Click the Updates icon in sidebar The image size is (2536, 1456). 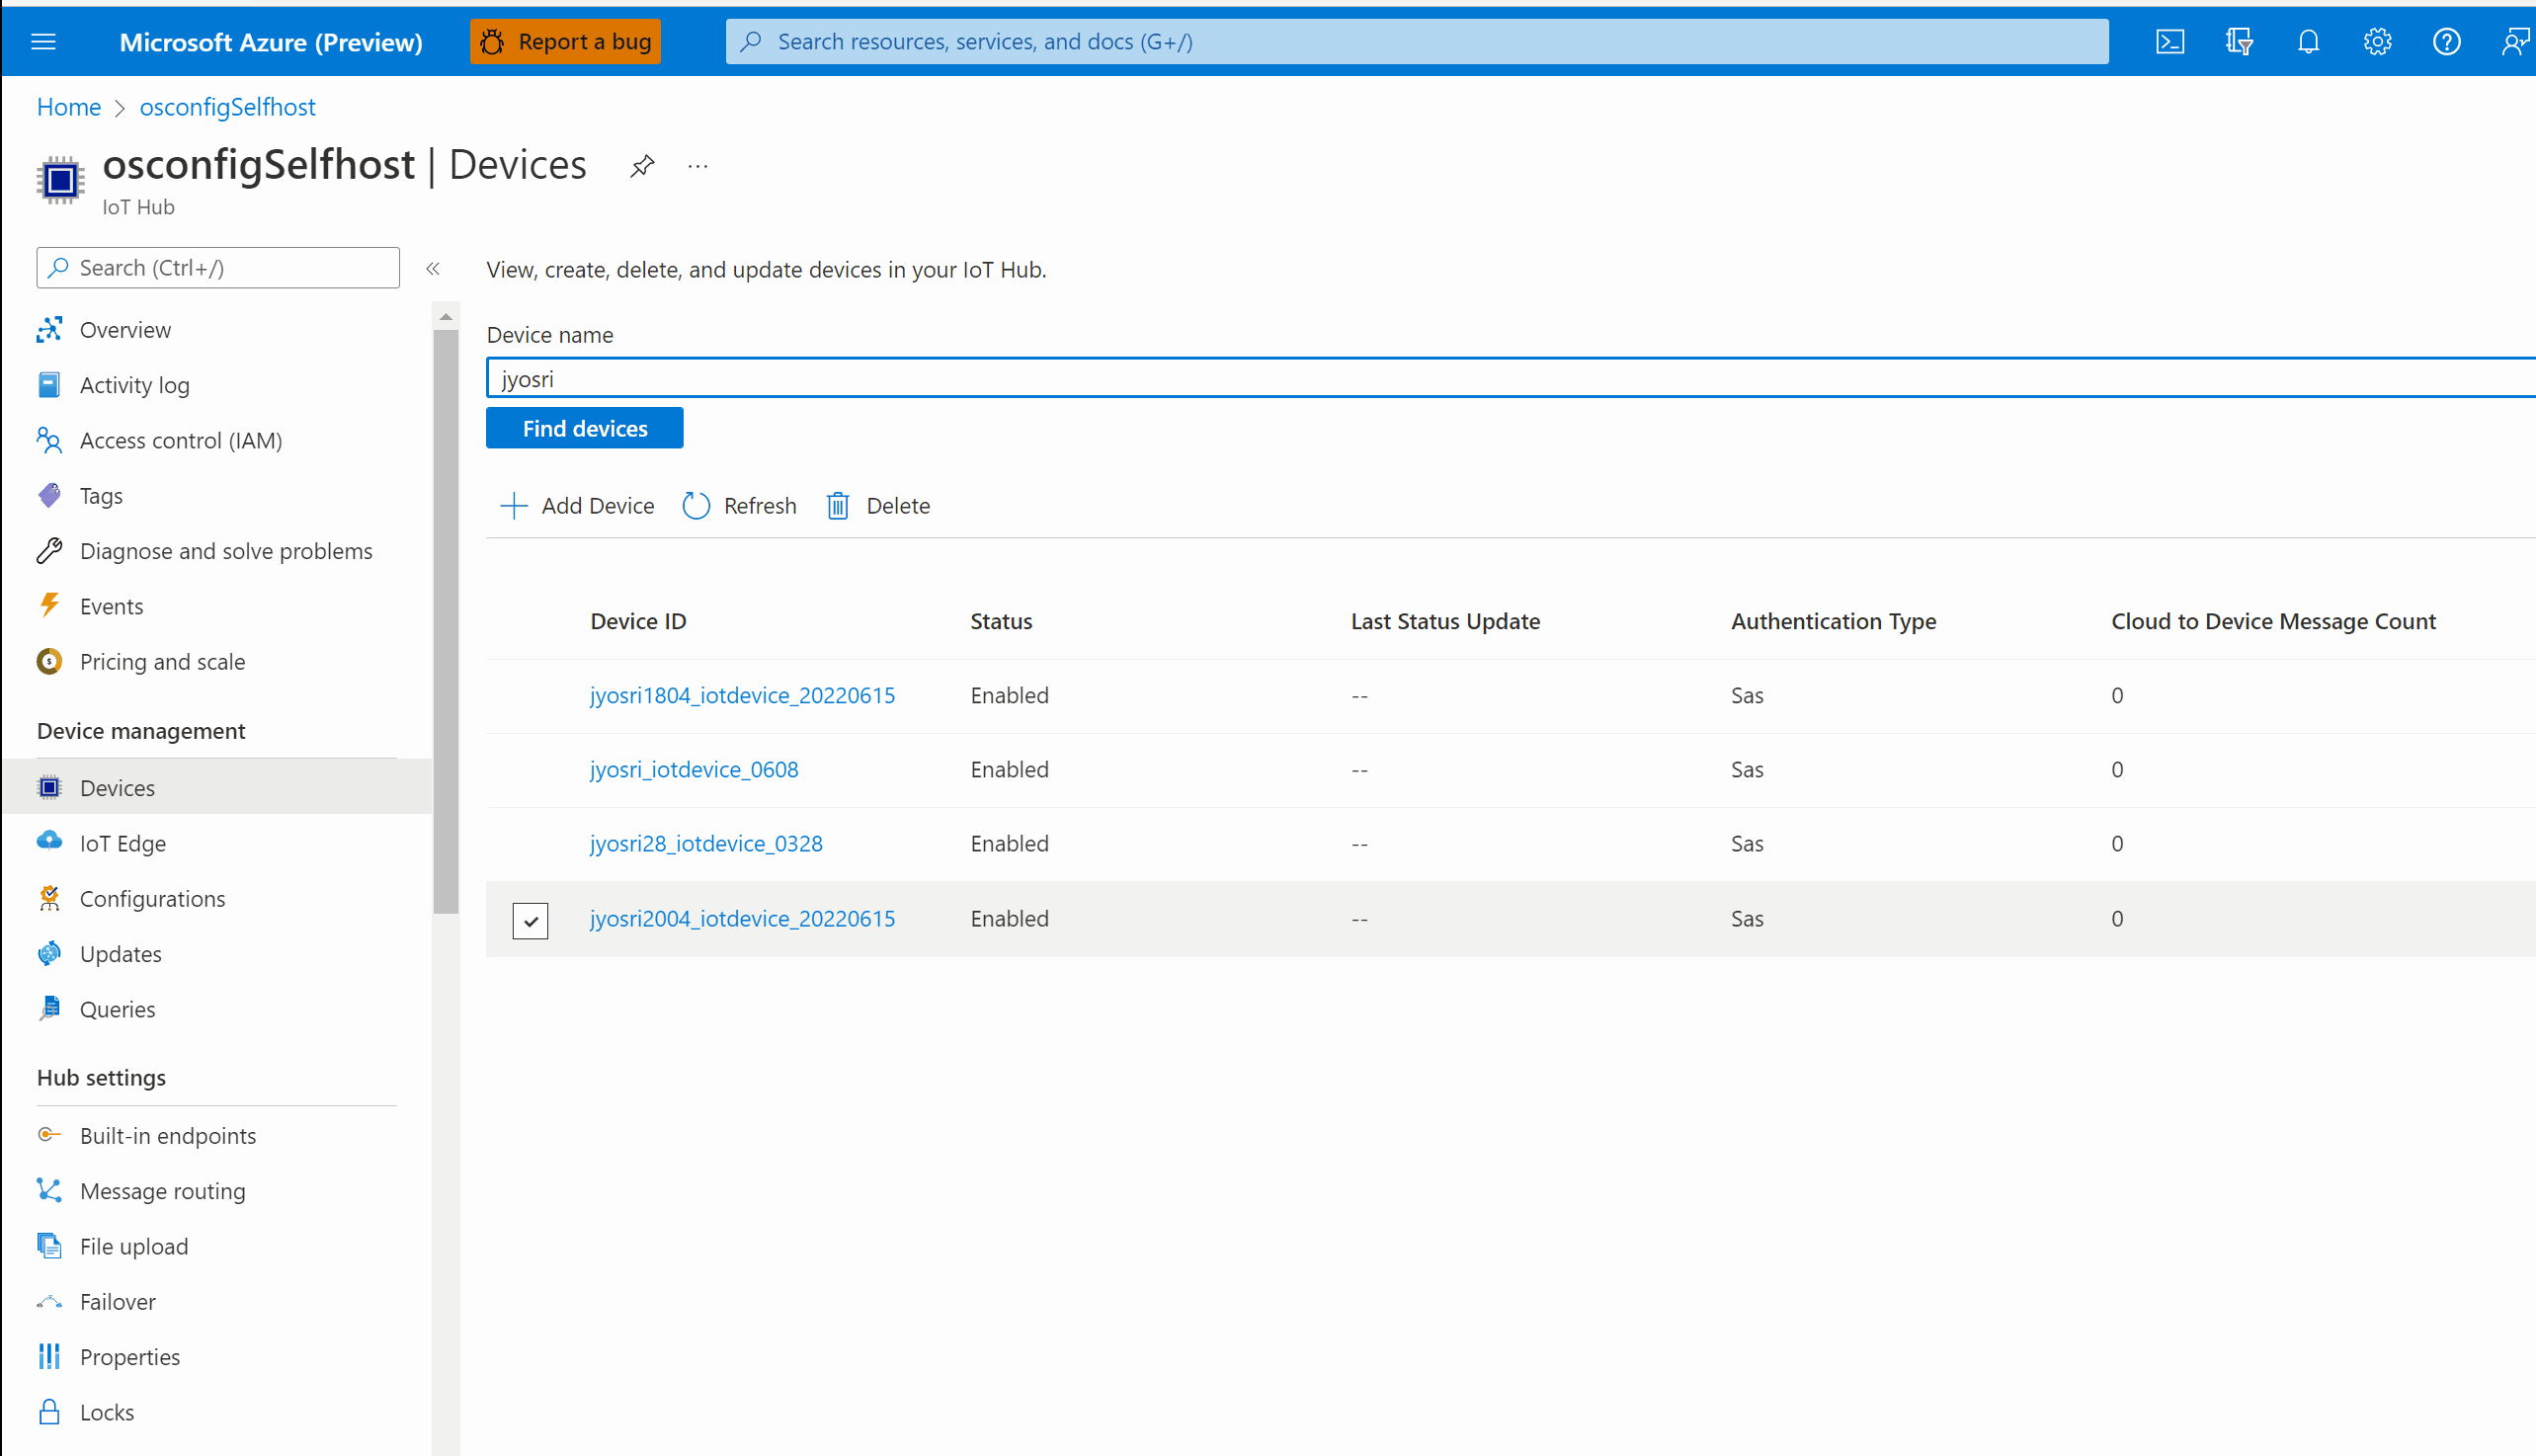50,952
